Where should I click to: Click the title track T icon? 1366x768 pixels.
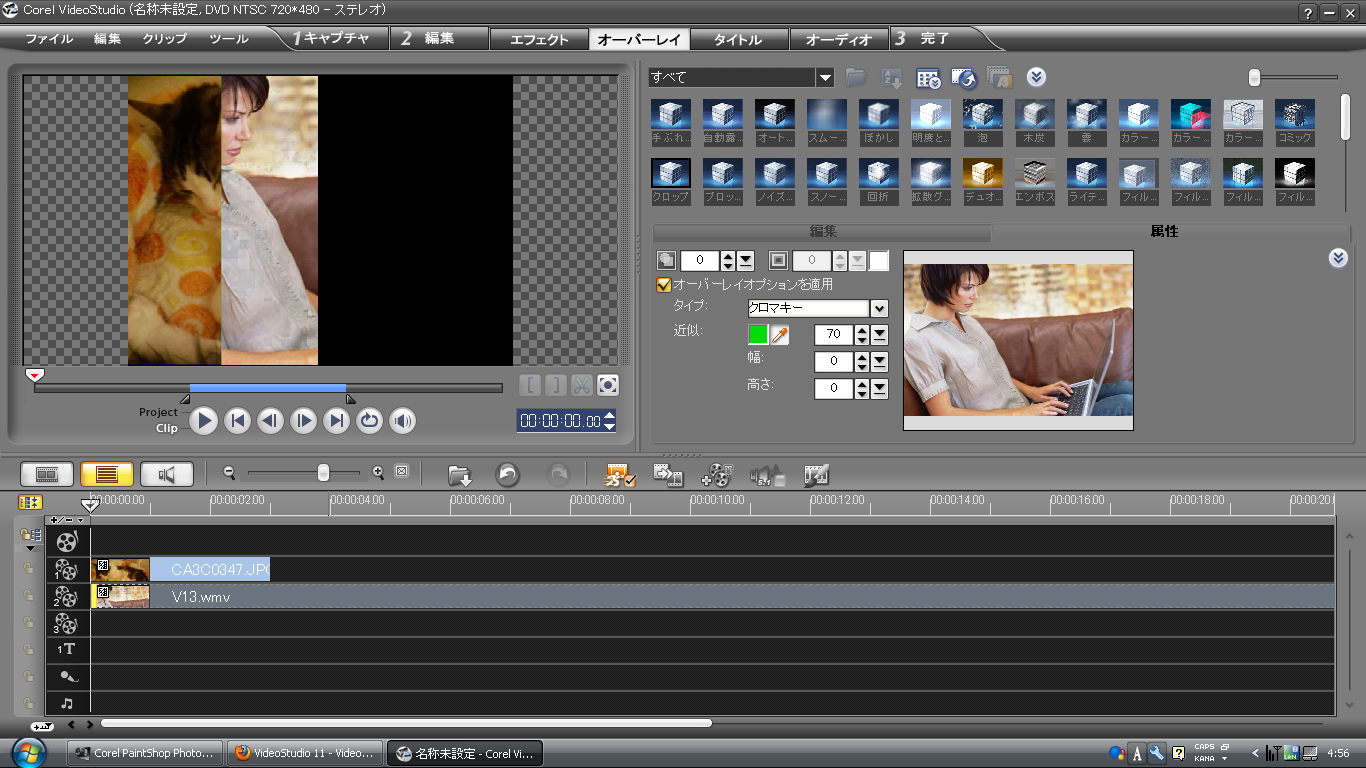(x=66, y=649)
